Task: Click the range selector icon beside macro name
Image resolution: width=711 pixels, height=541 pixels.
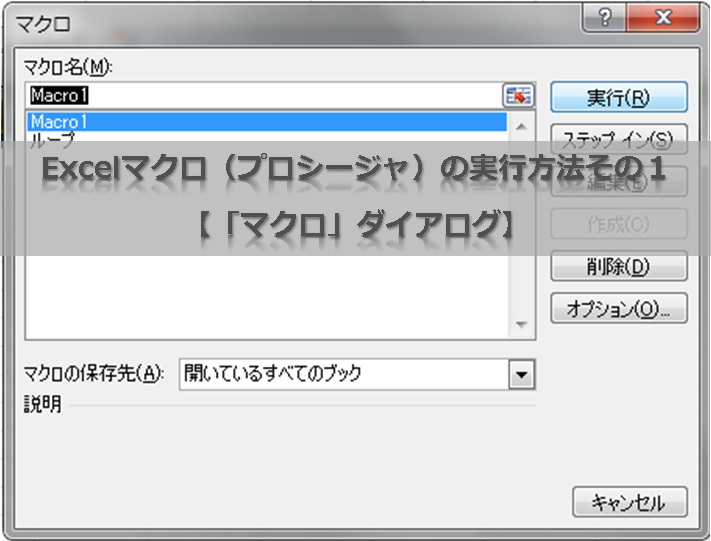Action: pos(519,96)
